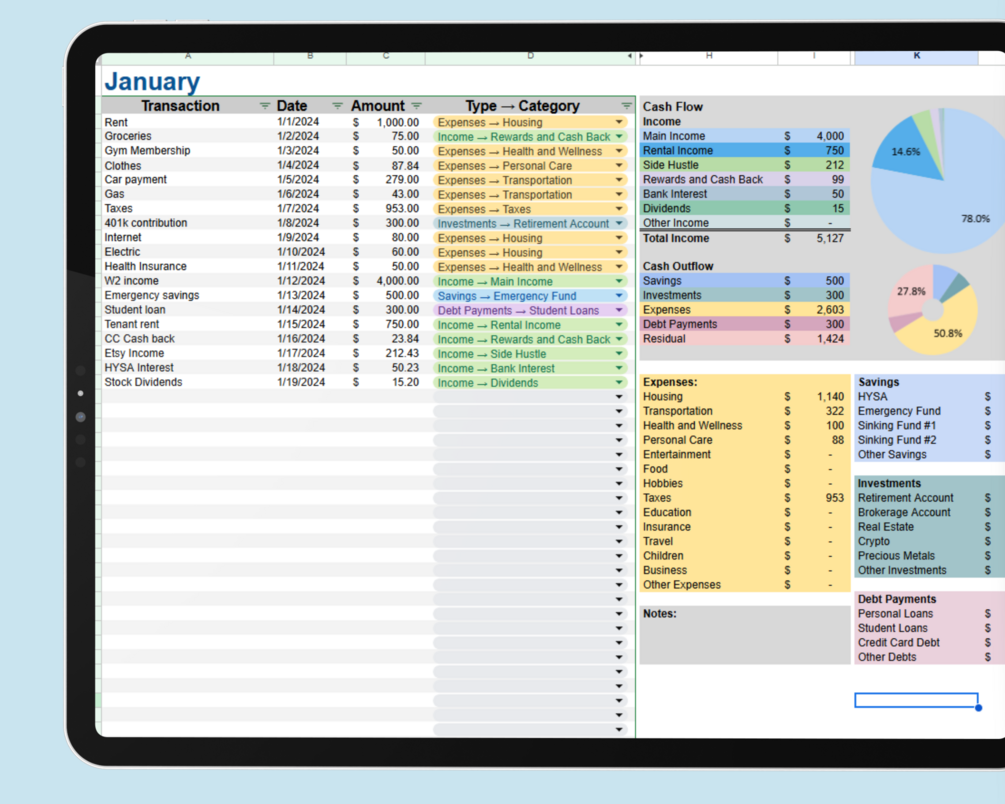
Task: Select the 'Car payment' transaction cell
Action: click(x=188, y=180)
